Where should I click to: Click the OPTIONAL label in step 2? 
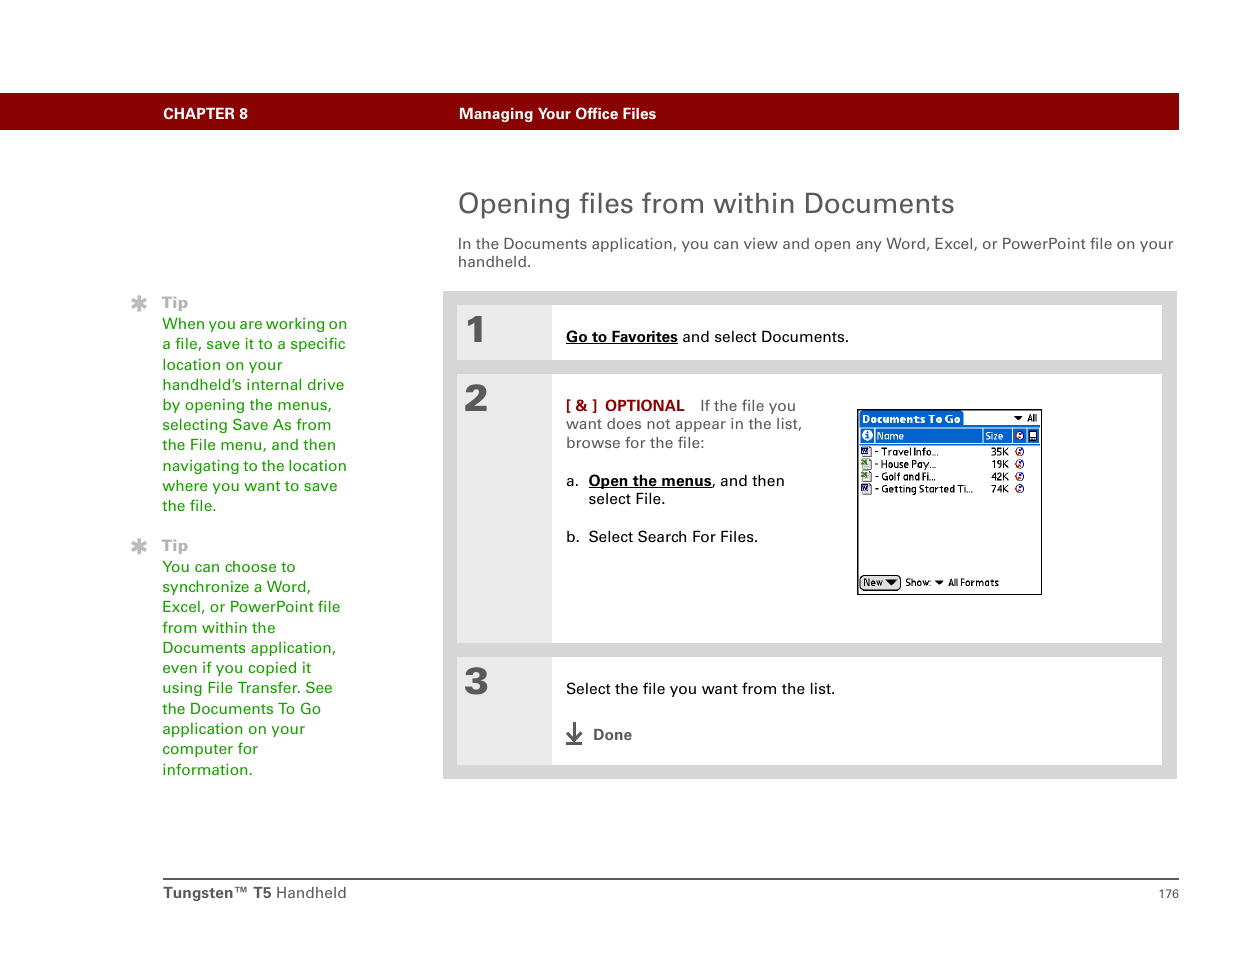pos(644,406)
